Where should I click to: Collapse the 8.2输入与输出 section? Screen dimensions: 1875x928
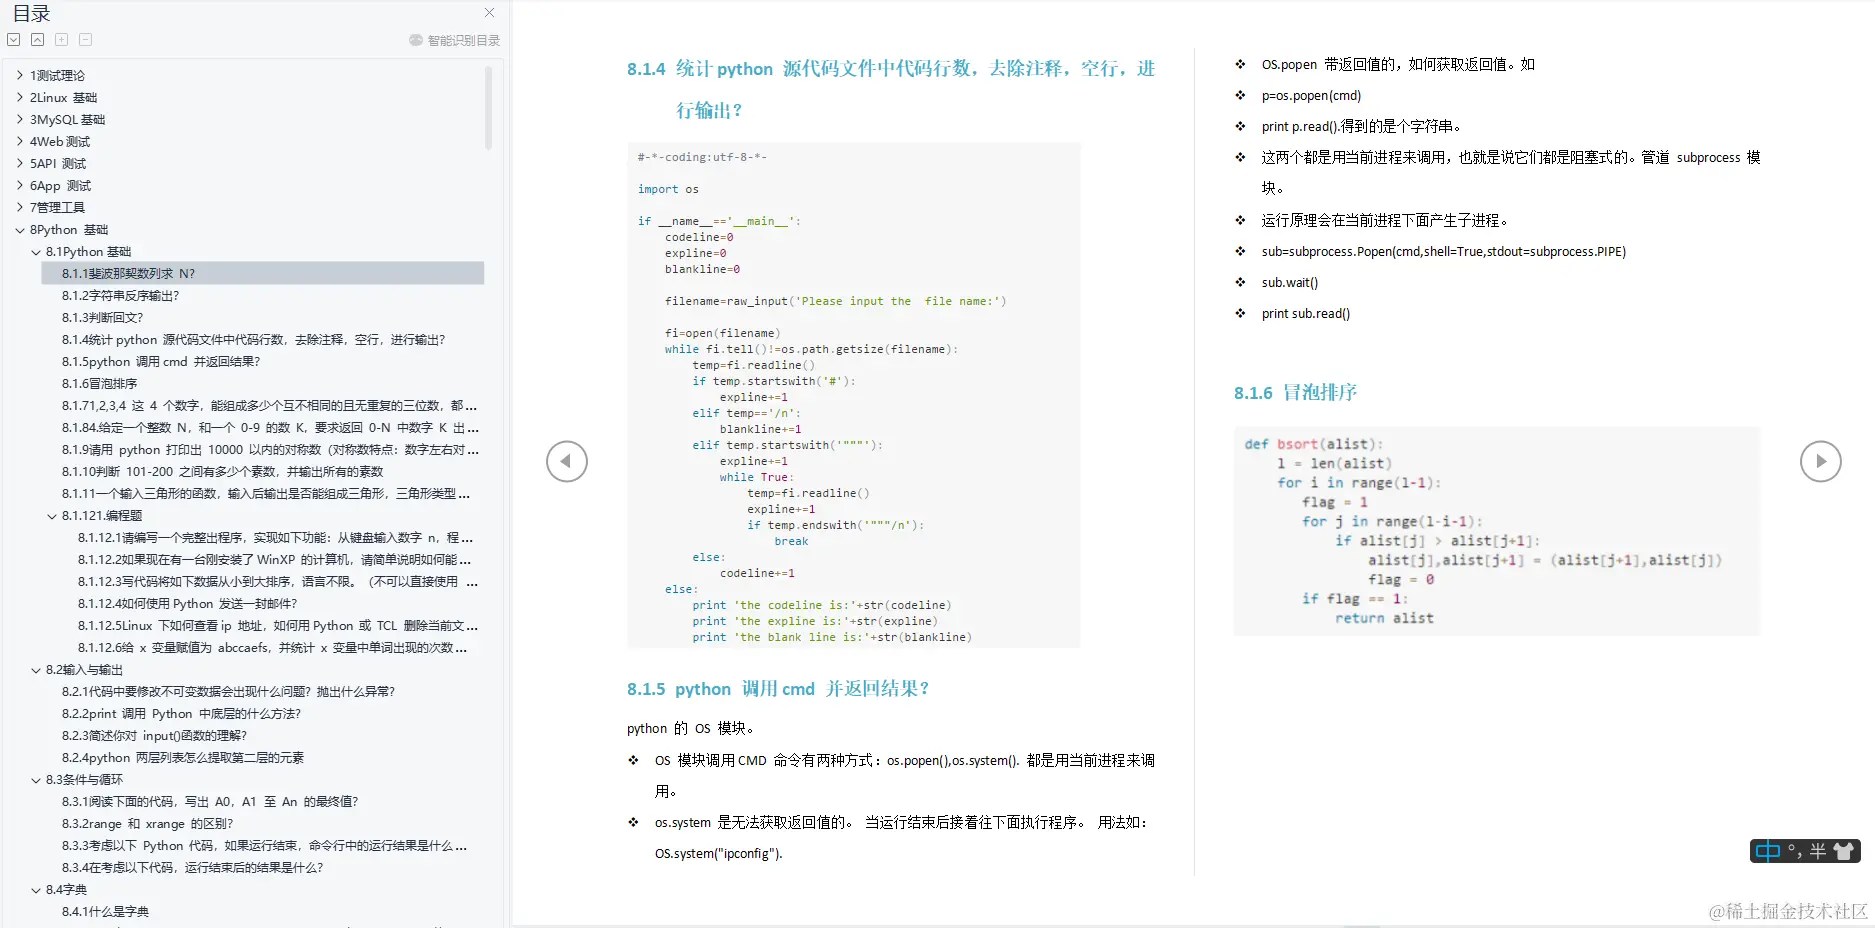pyautogui.click(x=36, y=670)
